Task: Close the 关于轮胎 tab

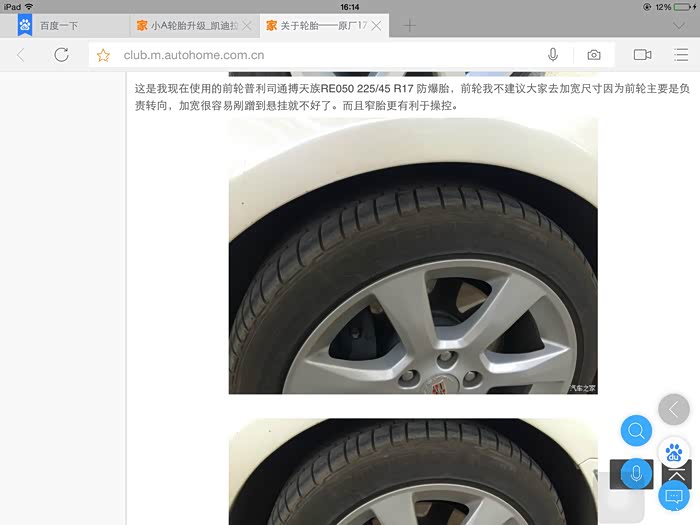Action: tap(377, 25)
